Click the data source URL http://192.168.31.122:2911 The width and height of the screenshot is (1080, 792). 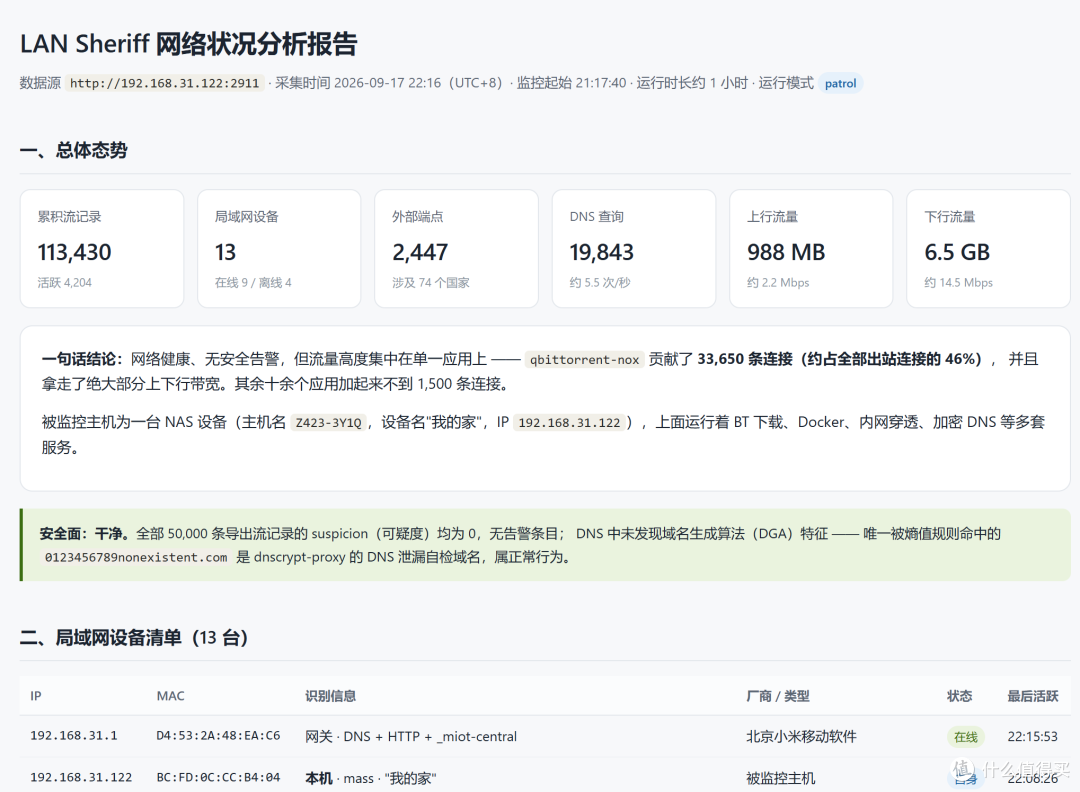point(165,83)
